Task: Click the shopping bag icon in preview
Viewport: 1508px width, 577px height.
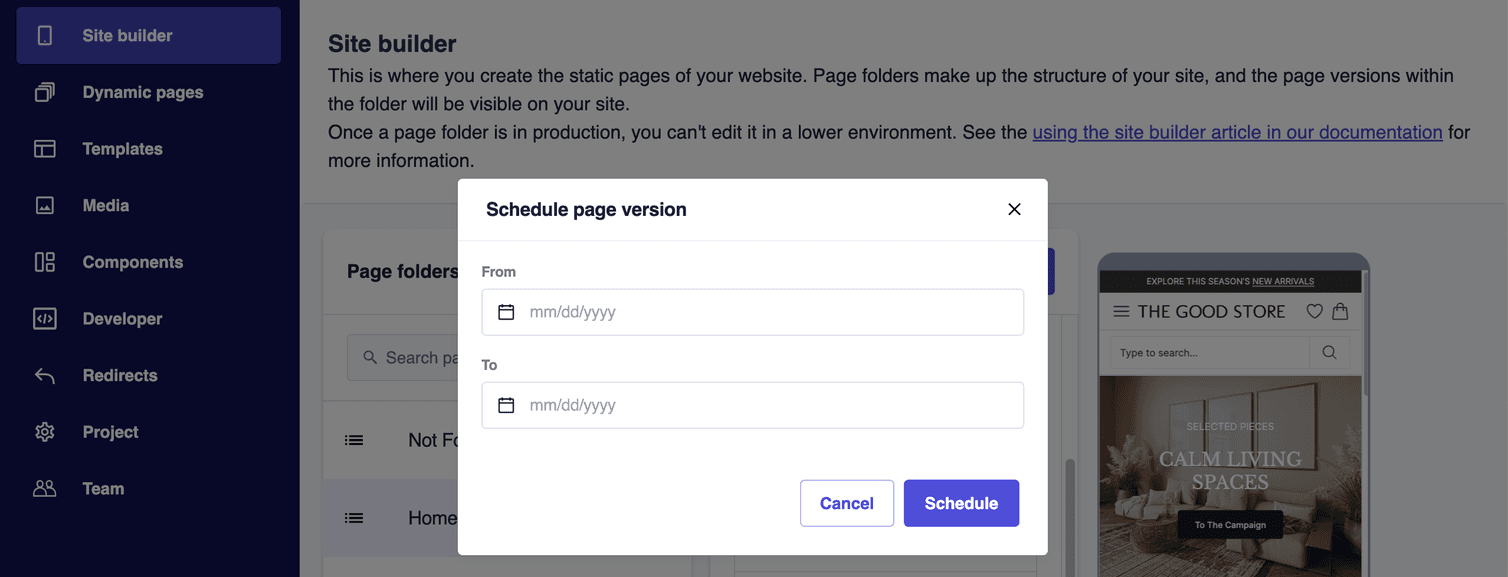Action: pos(1340,311)
